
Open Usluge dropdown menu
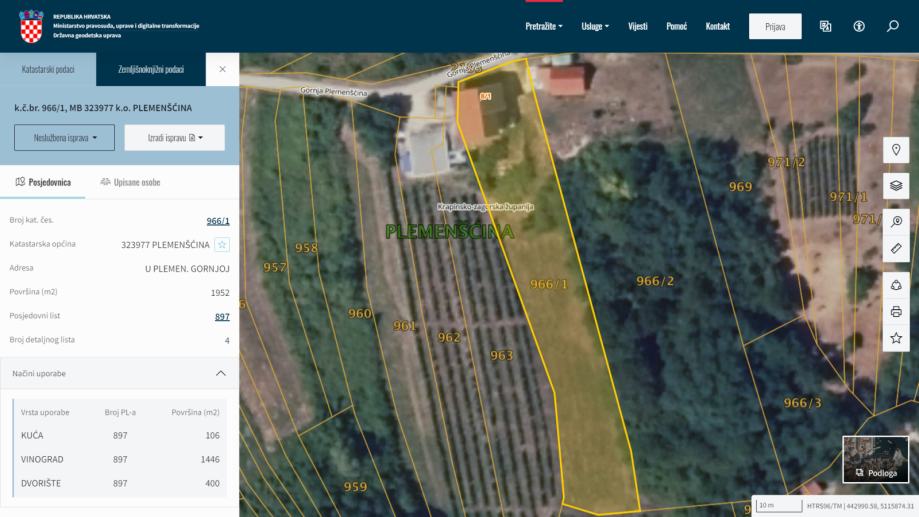[595, 26]
